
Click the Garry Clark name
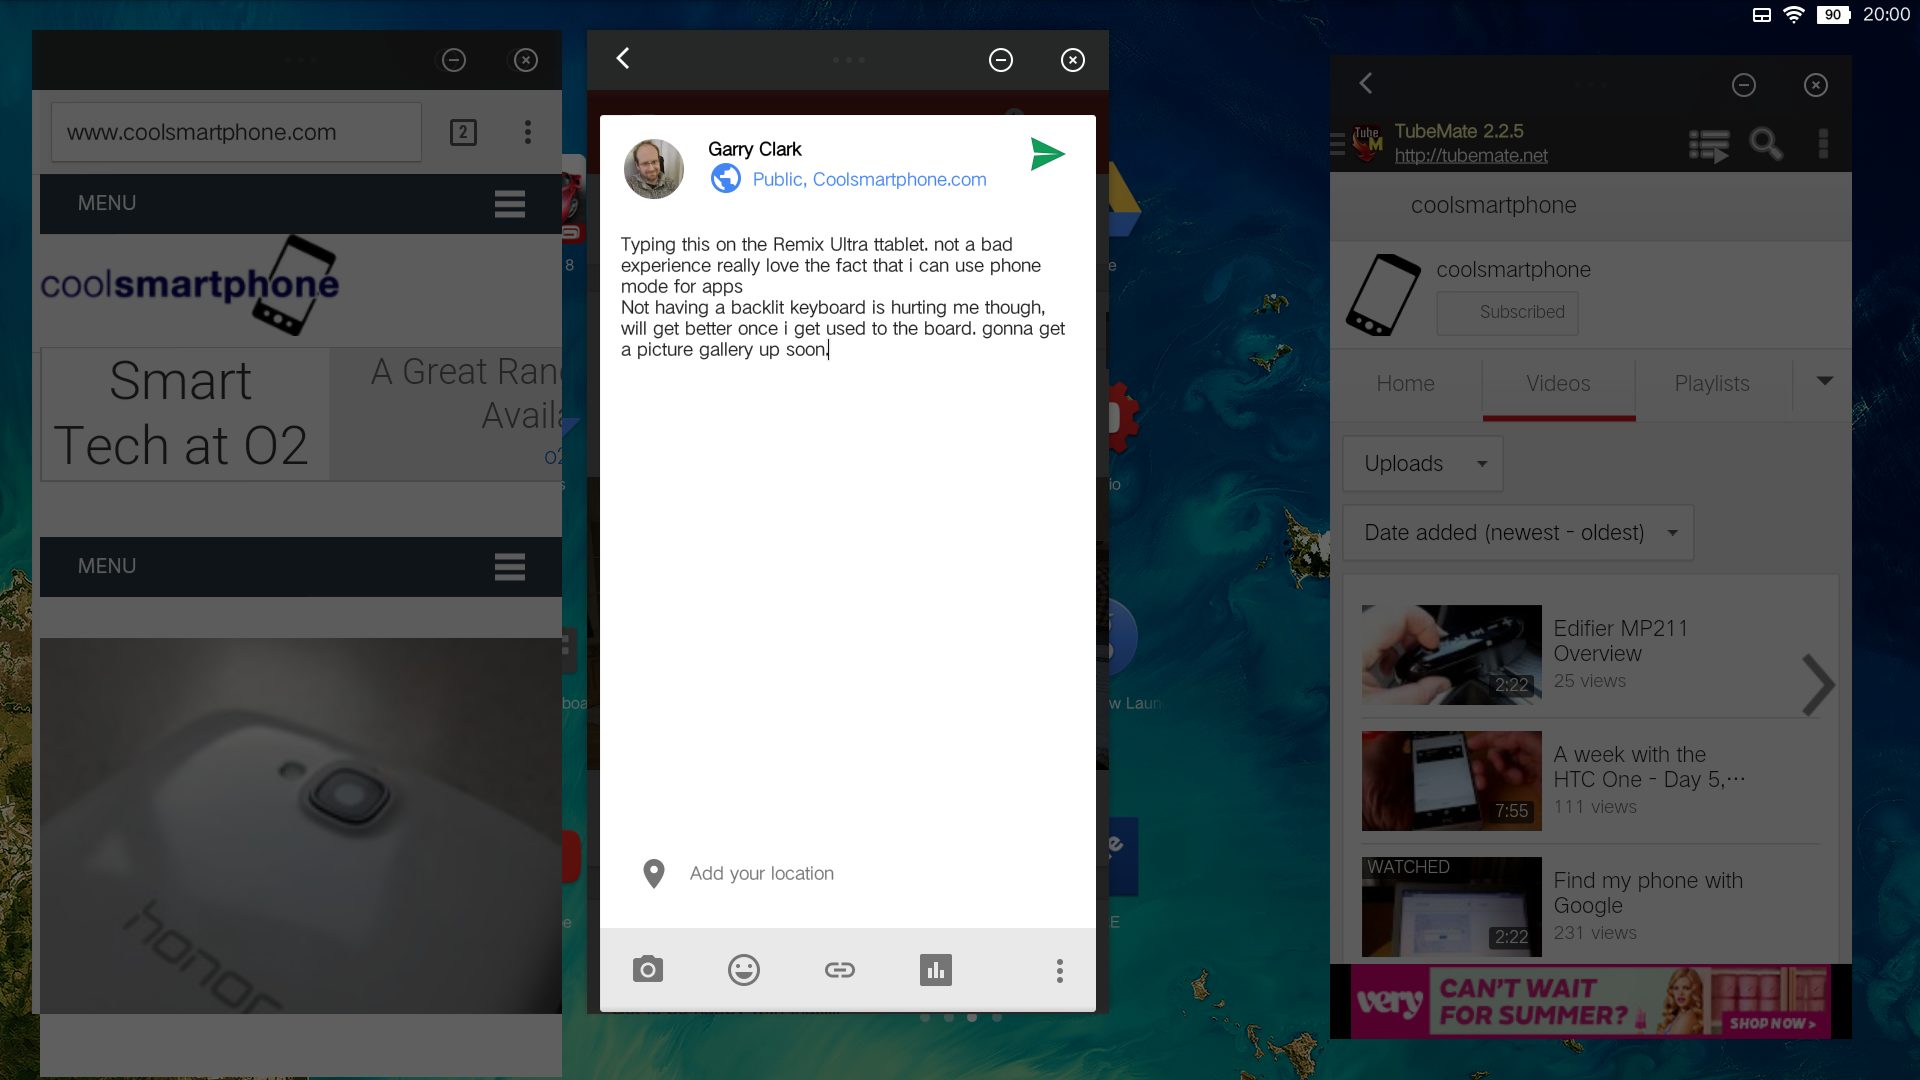tap(754, 149)
